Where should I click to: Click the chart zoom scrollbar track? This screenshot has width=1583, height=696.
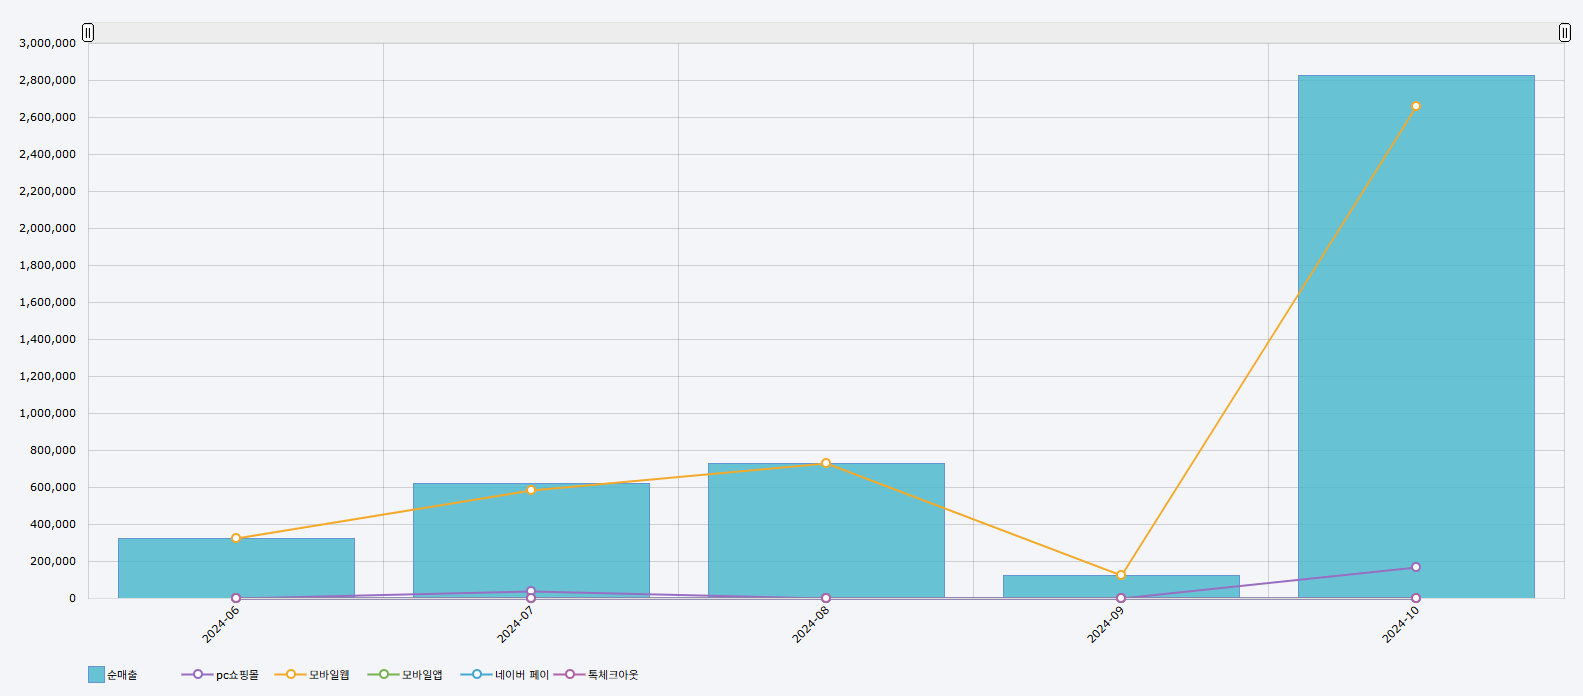coord(826,33)
